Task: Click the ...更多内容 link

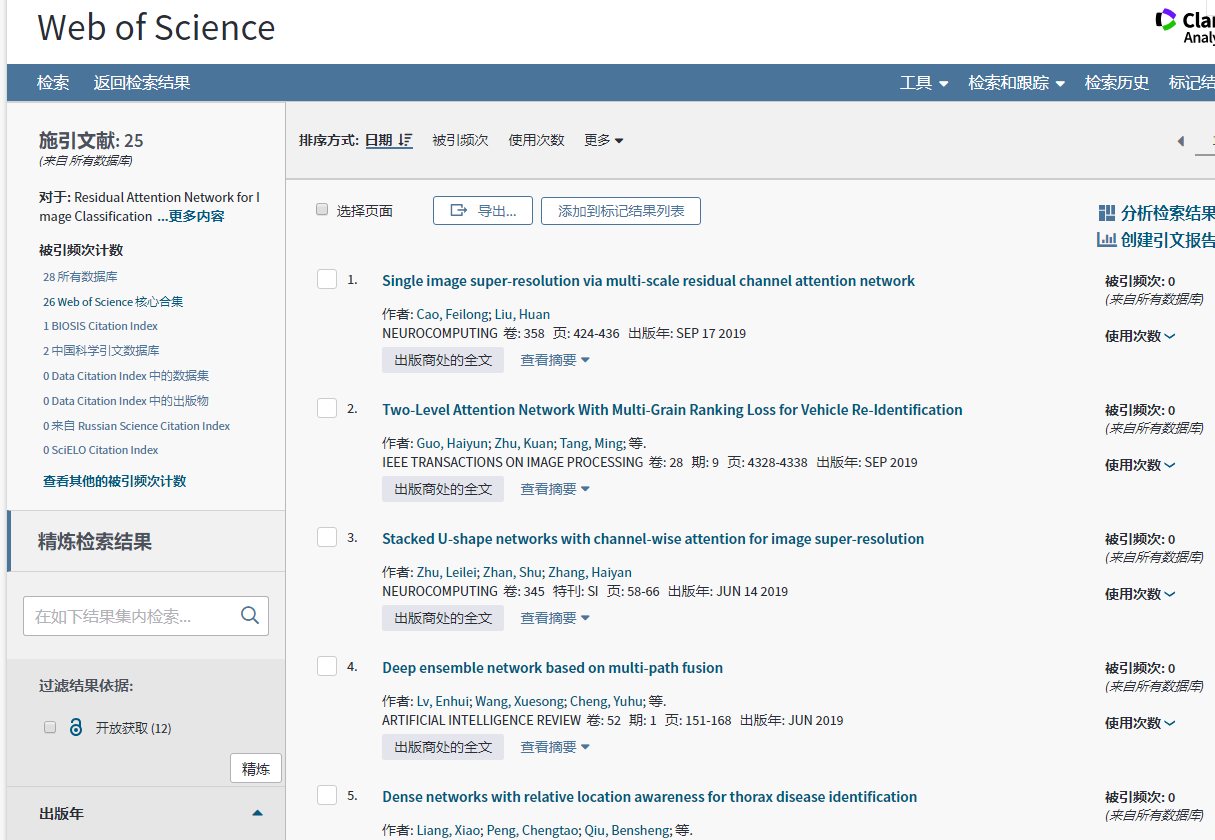Action: (191, 216)
